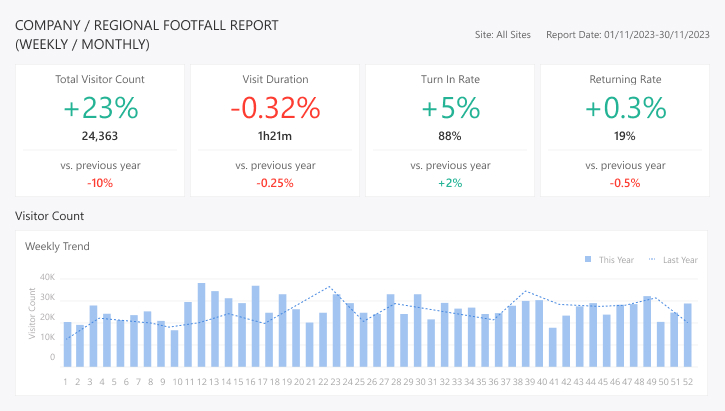Click the Visitor Count vertical axis title
The width and height of the screenshot is (725, 411).
pos(32,313)
